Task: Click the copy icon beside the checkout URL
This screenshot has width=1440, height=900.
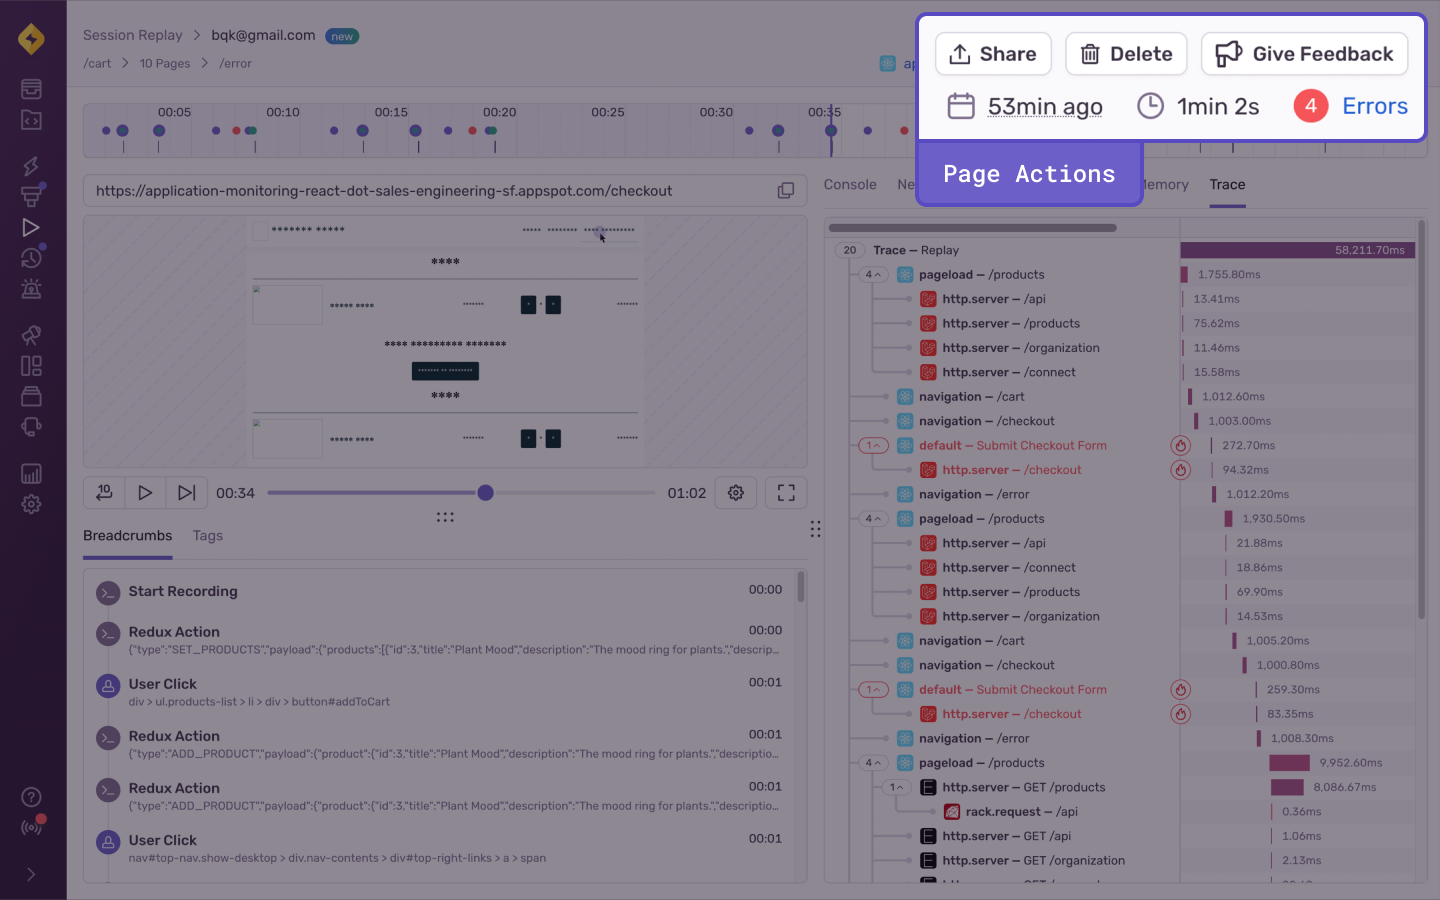Action: [x=786, y=190]
